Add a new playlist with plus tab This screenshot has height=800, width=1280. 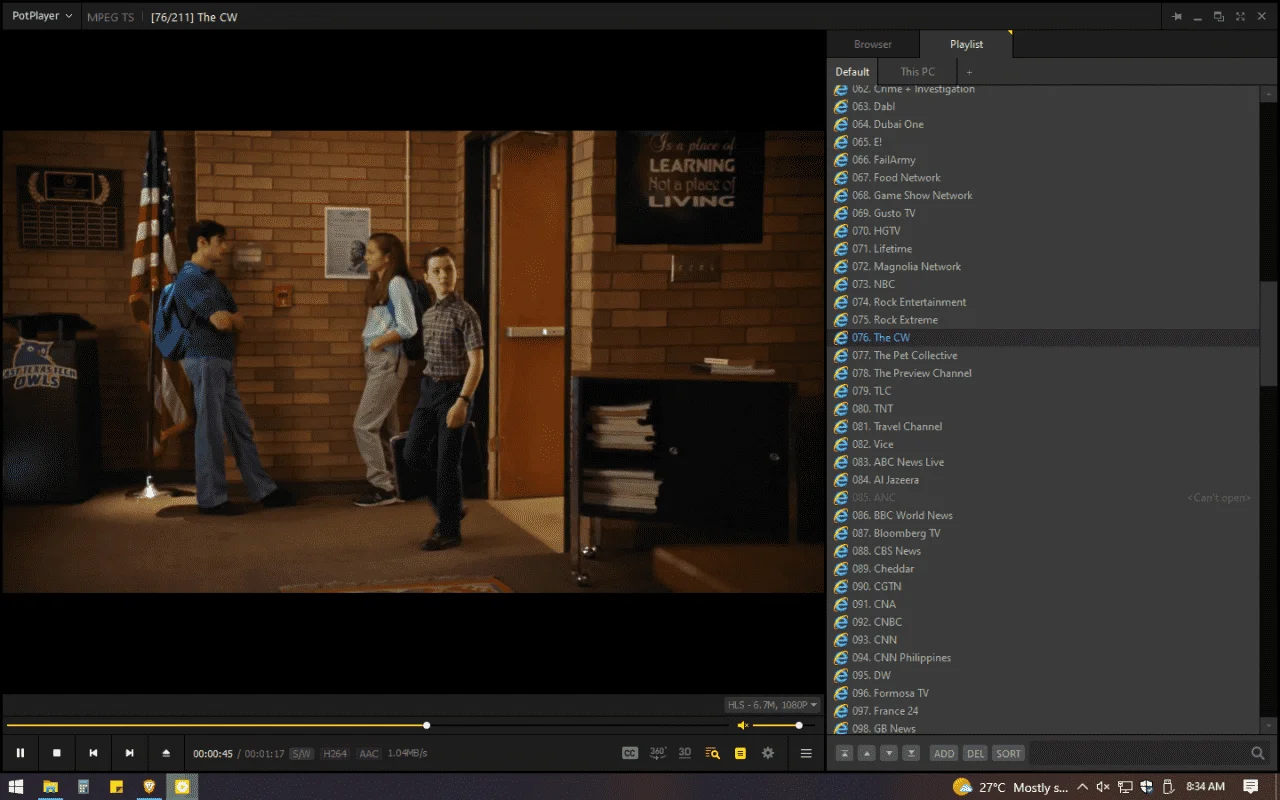(x=969, y=72)
